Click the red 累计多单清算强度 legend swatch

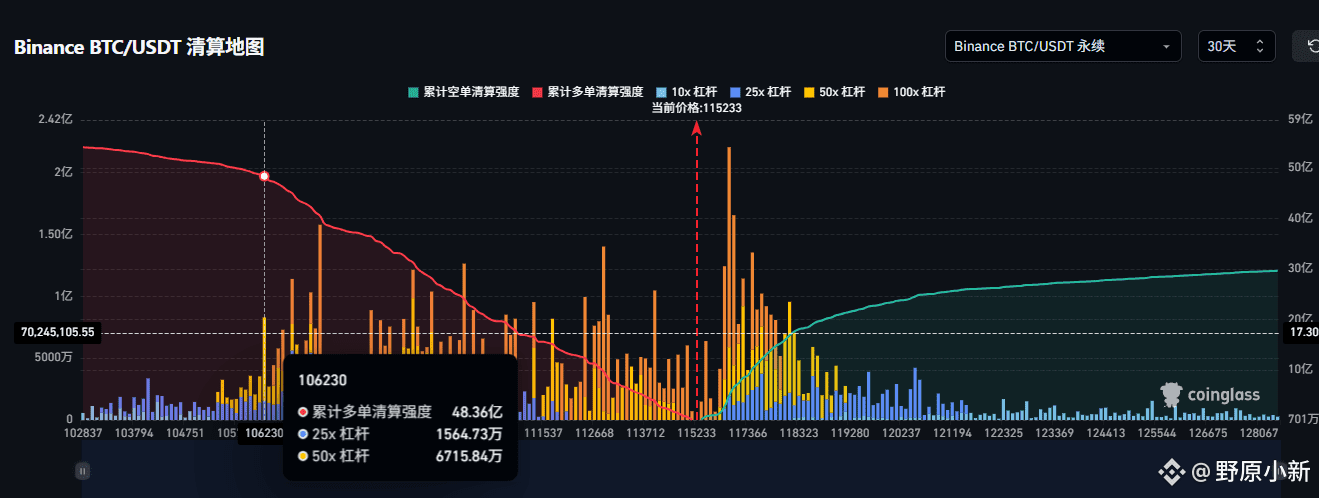pyautogui.click(x=536, y=92)
